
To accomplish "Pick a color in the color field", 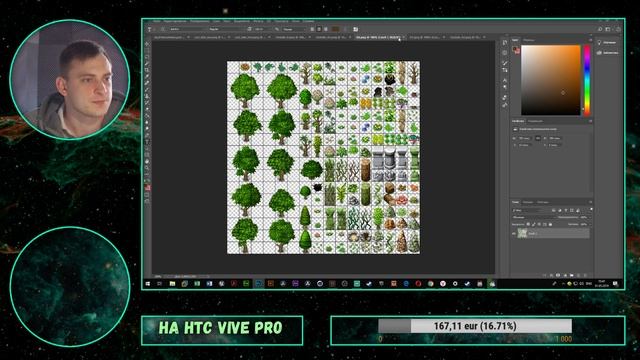I will (x=551, y=80).
